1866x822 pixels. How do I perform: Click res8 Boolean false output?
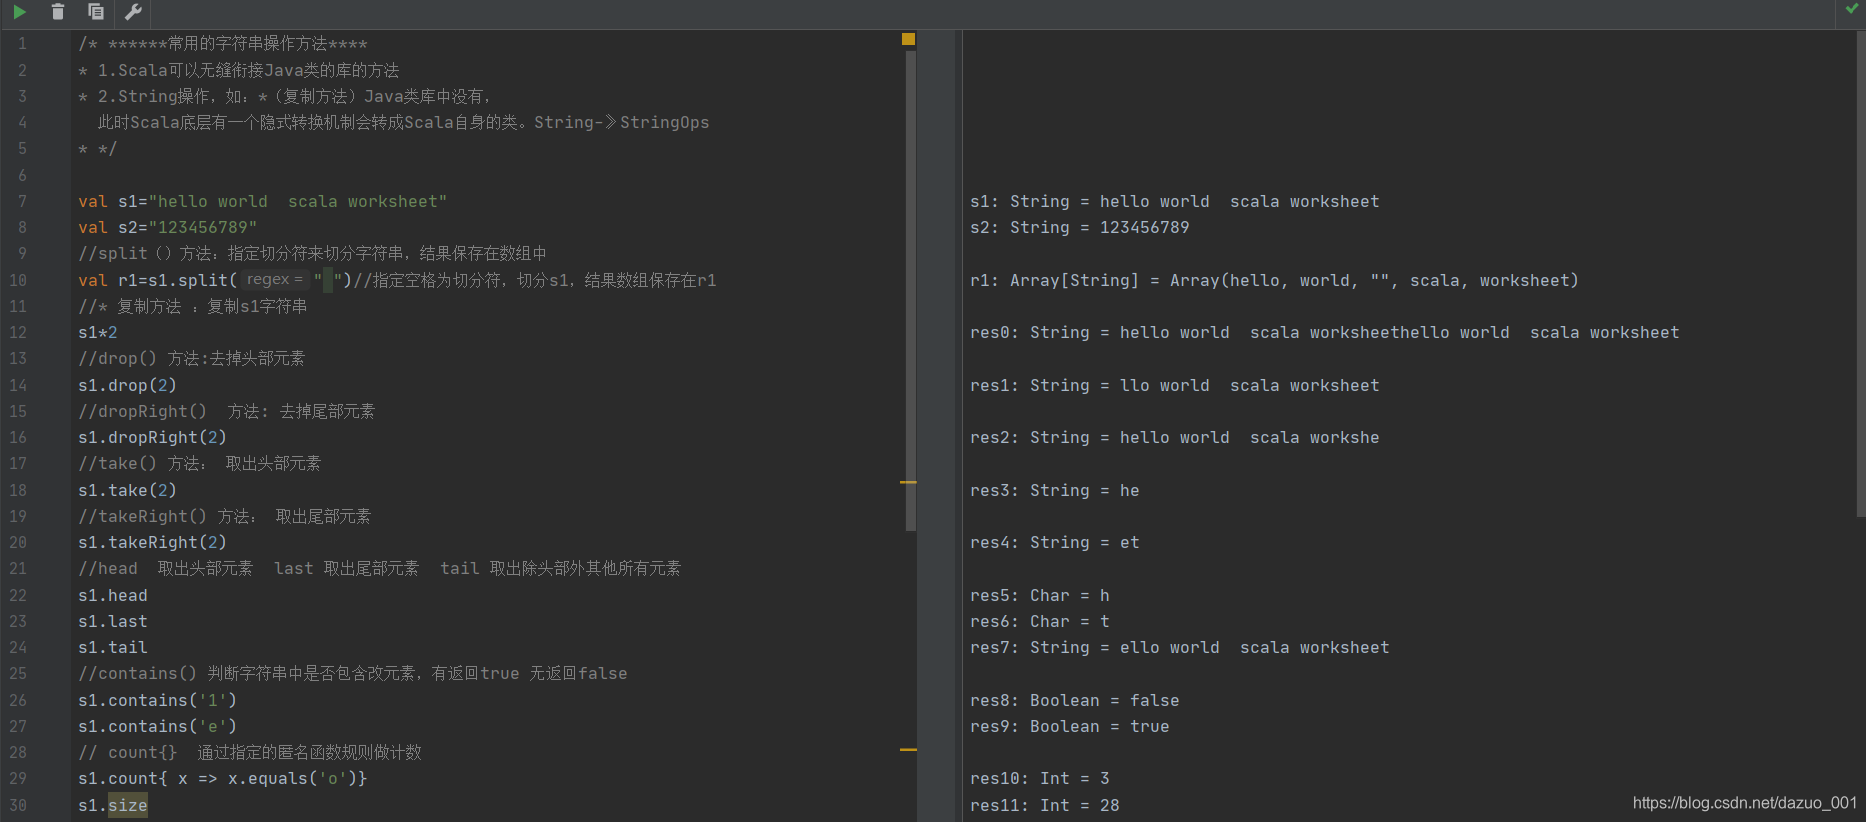(x=1074, y=700)
